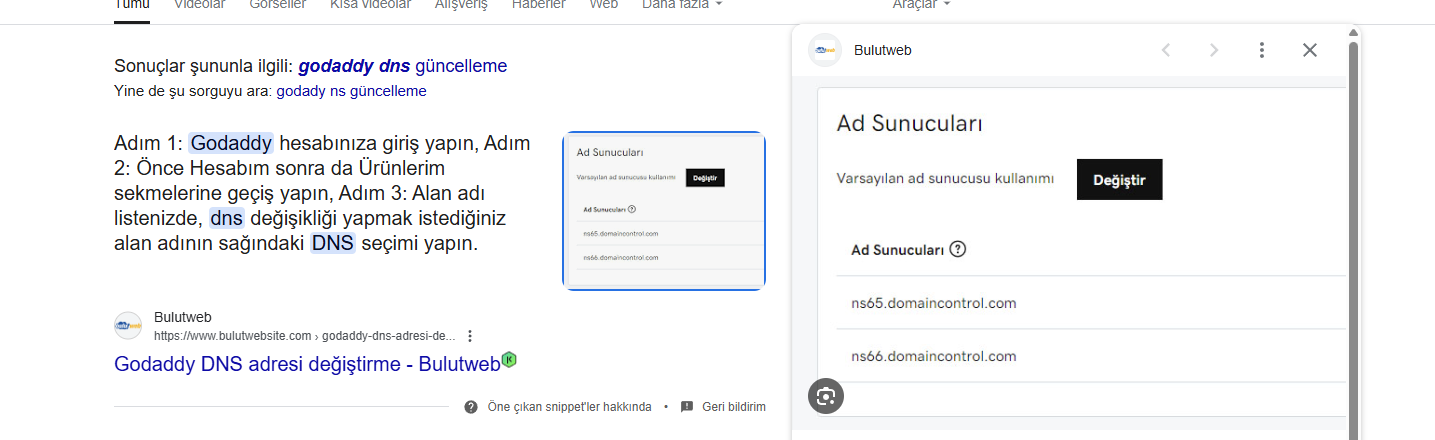Click the Değiştir button in large preview
This screenshot has height=440, width=1435.
[1120, 180]
